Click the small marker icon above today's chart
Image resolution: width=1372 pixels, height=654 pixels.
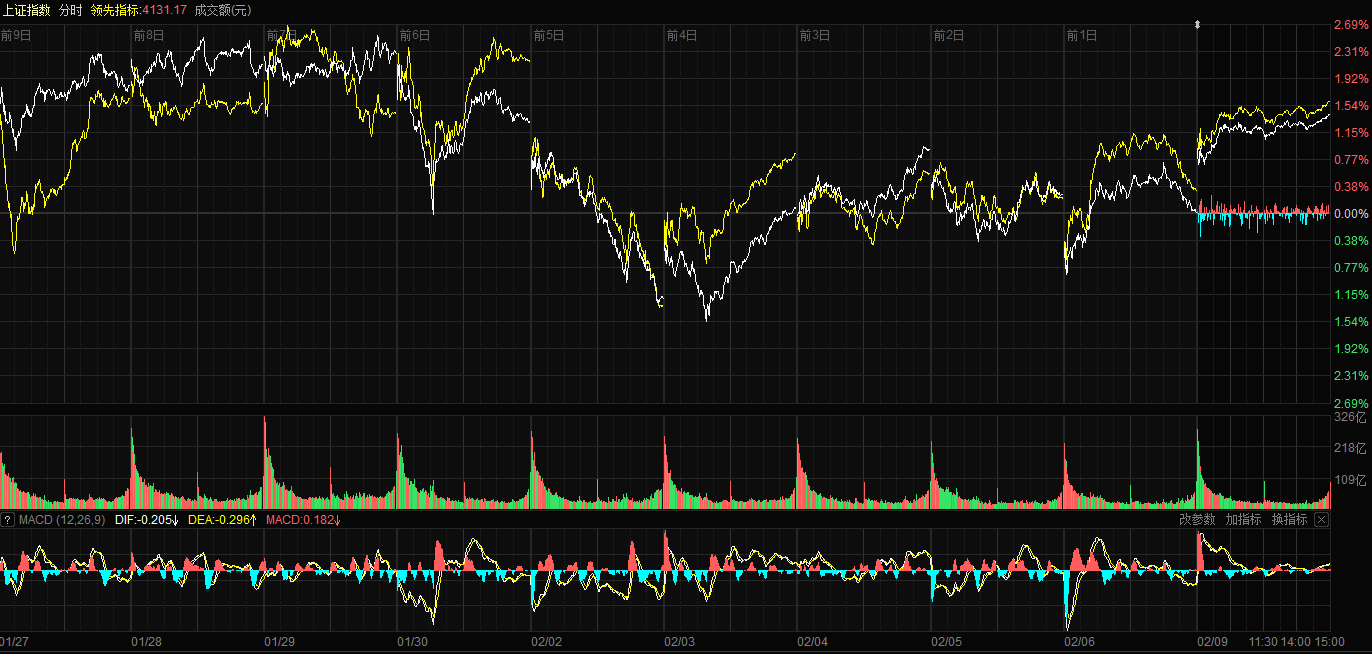point(1198,24)
